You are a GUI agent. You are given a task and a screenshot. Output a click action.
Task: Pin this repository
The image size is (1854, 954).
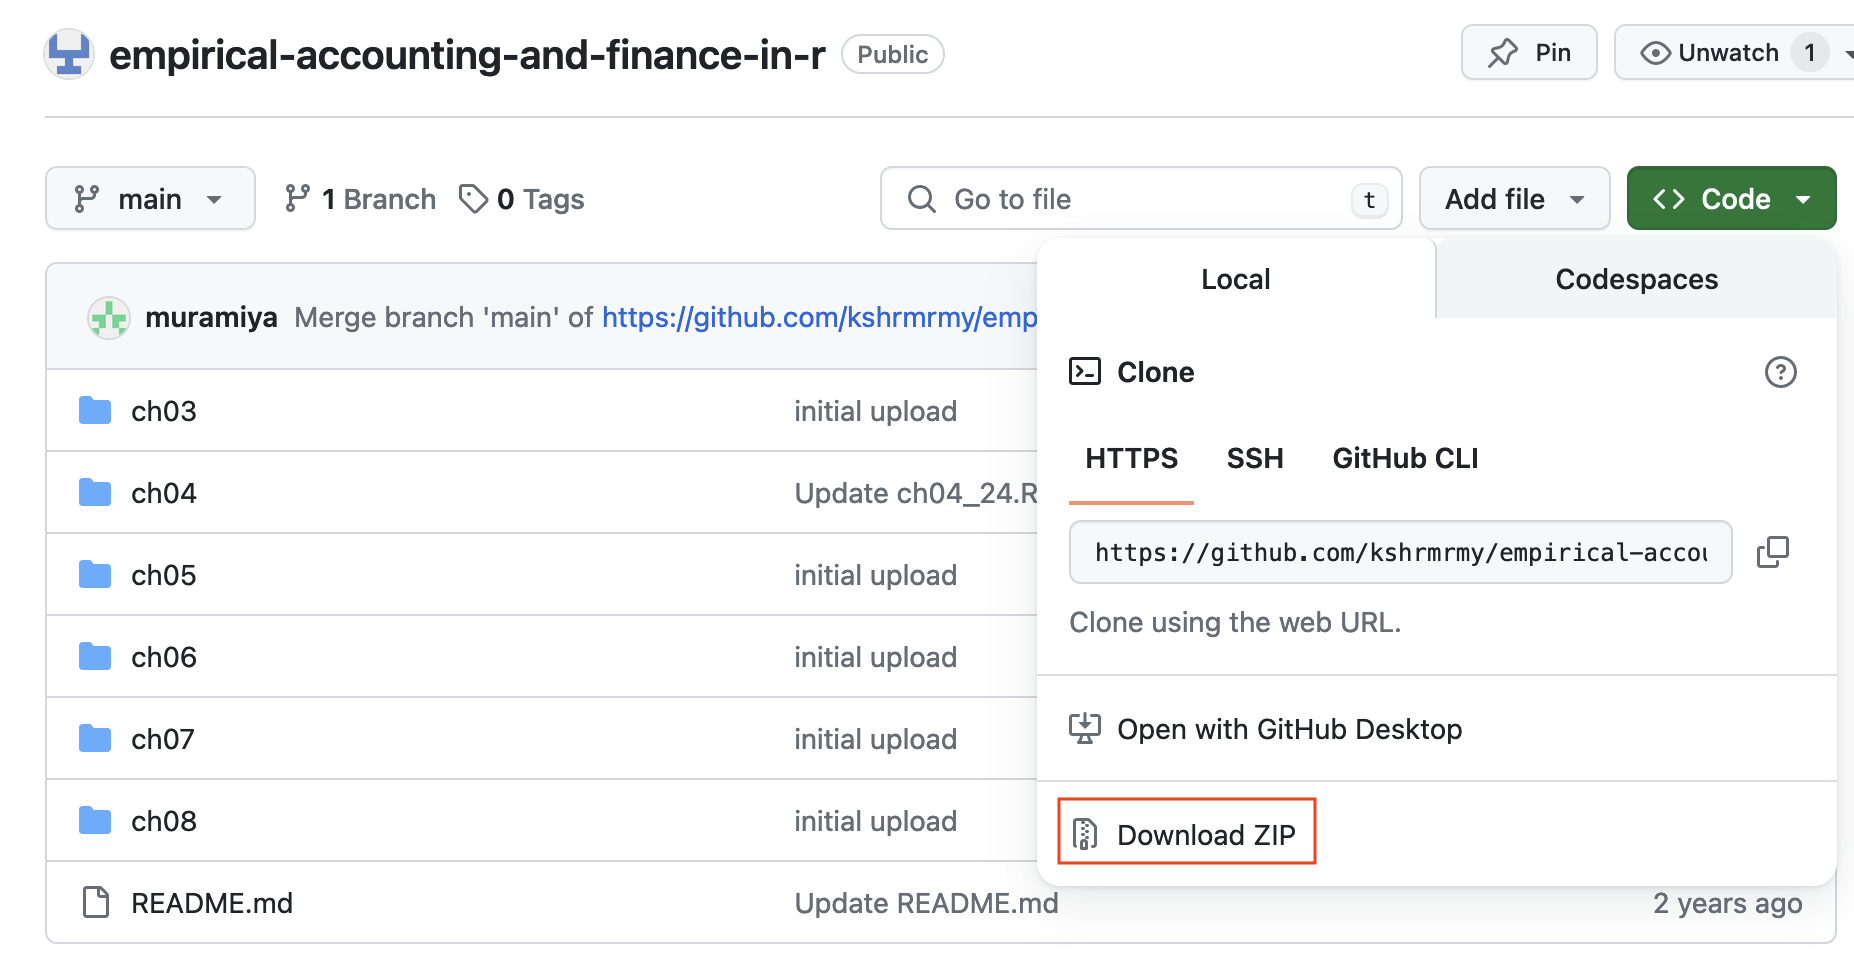(x=1529, y=53)
